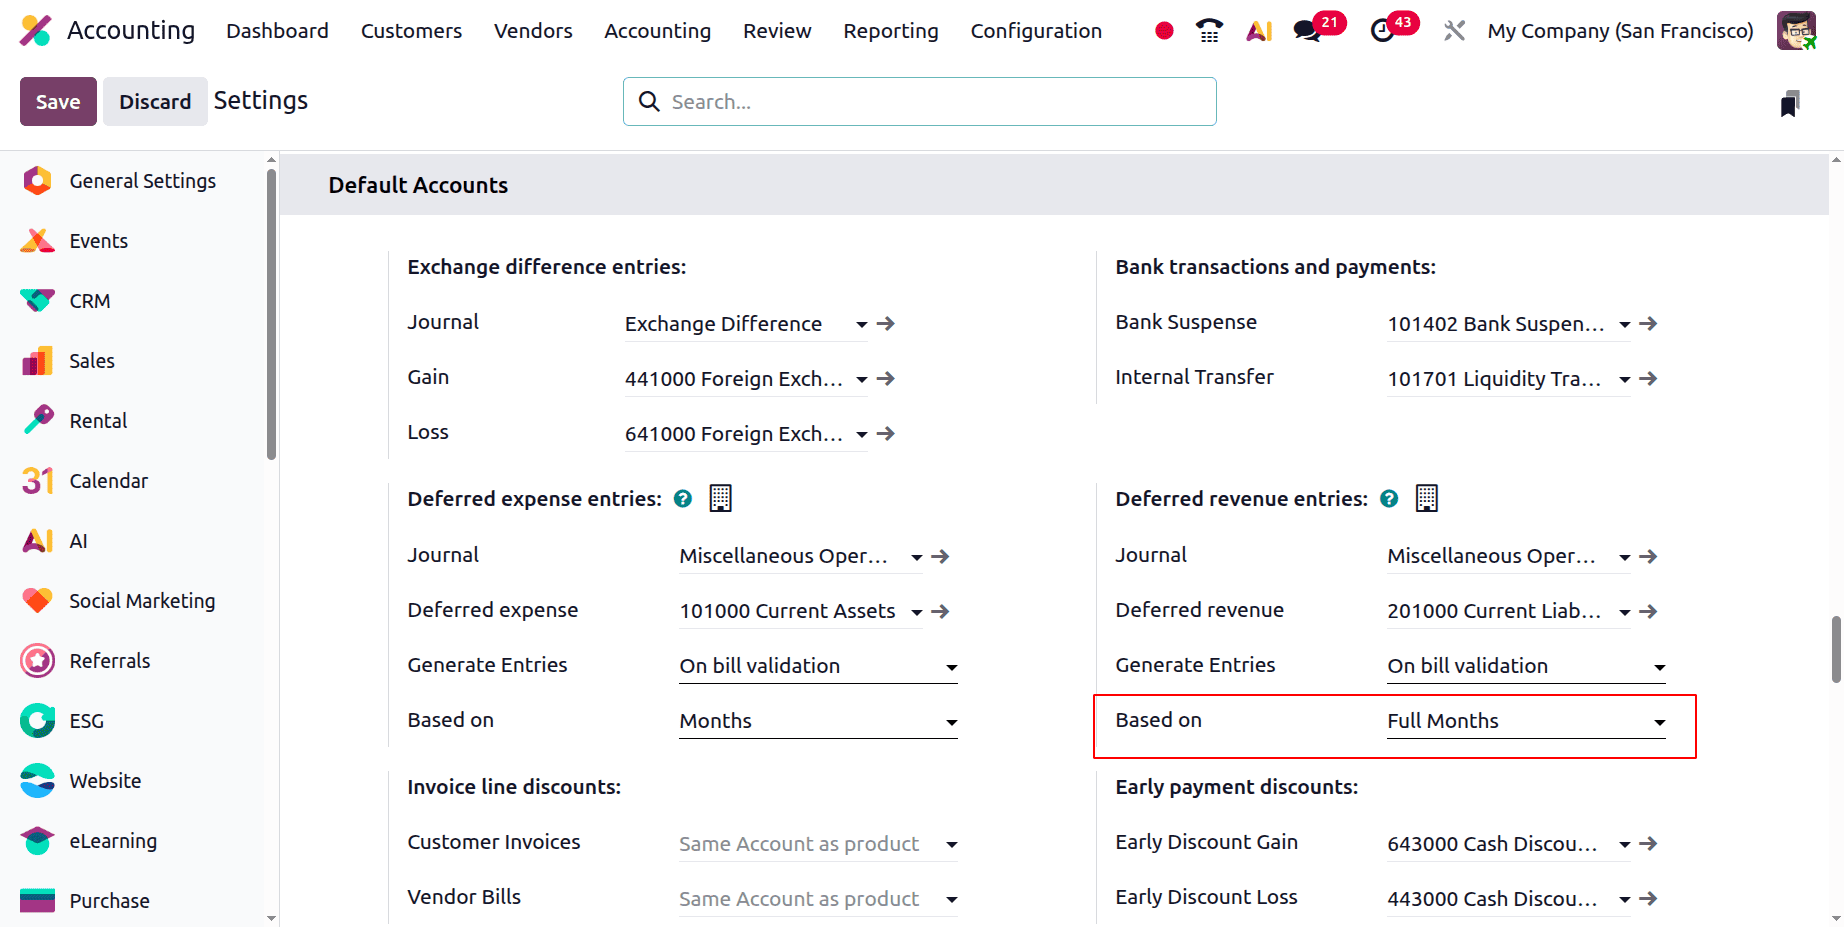Discard the pending changes

point(155,101)
